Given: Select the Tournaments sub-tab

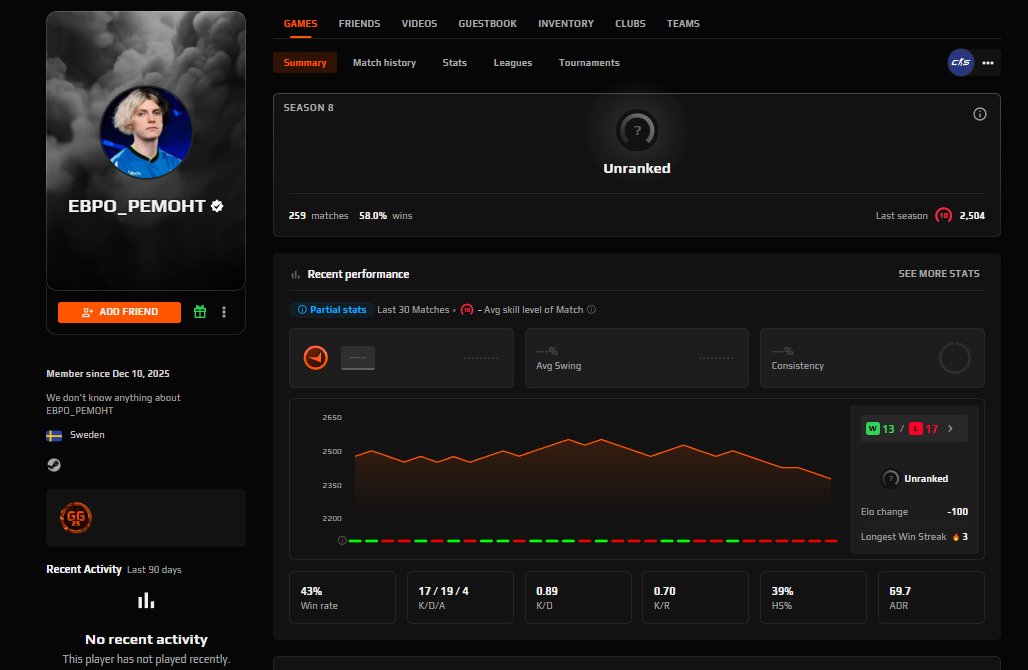Looking at the screenshot, I should point(589,63).
